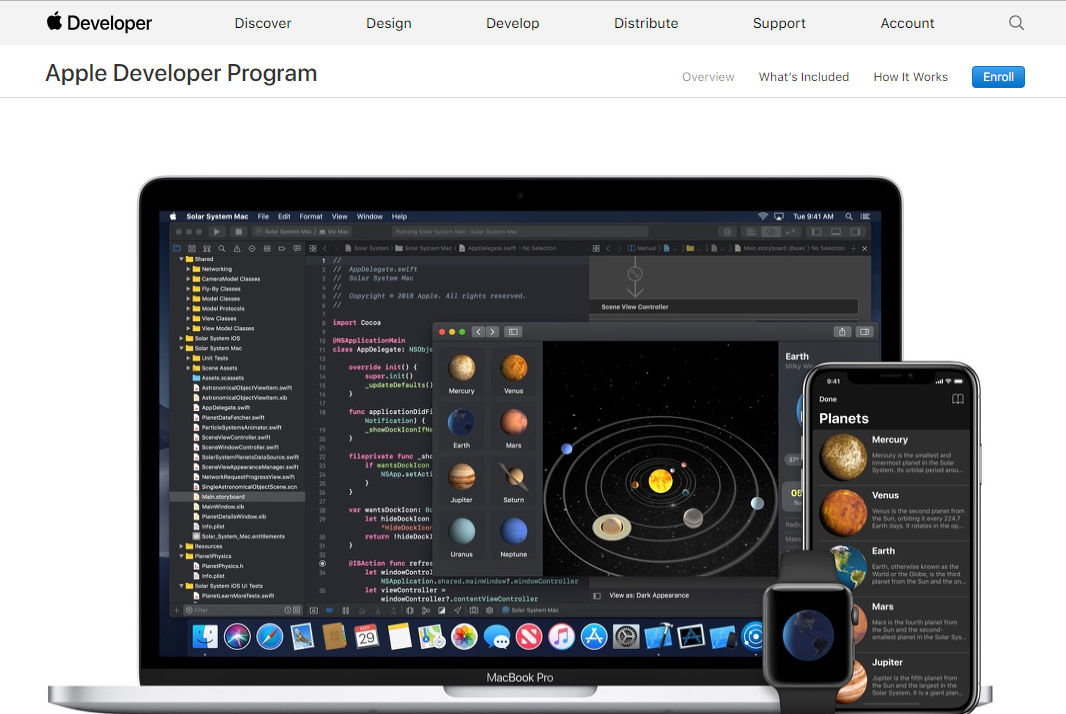Collapse the Shared folder in navigator
Image resolution: width=1066 pixels, height=714 pixels.
(x=182, y=259)
